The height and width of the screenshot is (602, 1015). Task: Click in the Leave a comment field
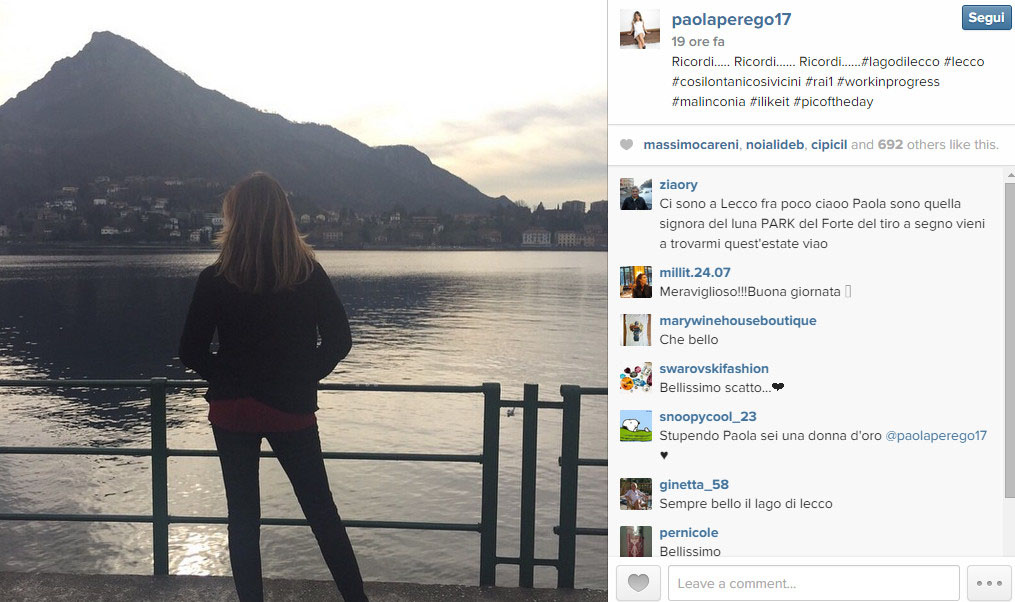click(814, 583)
